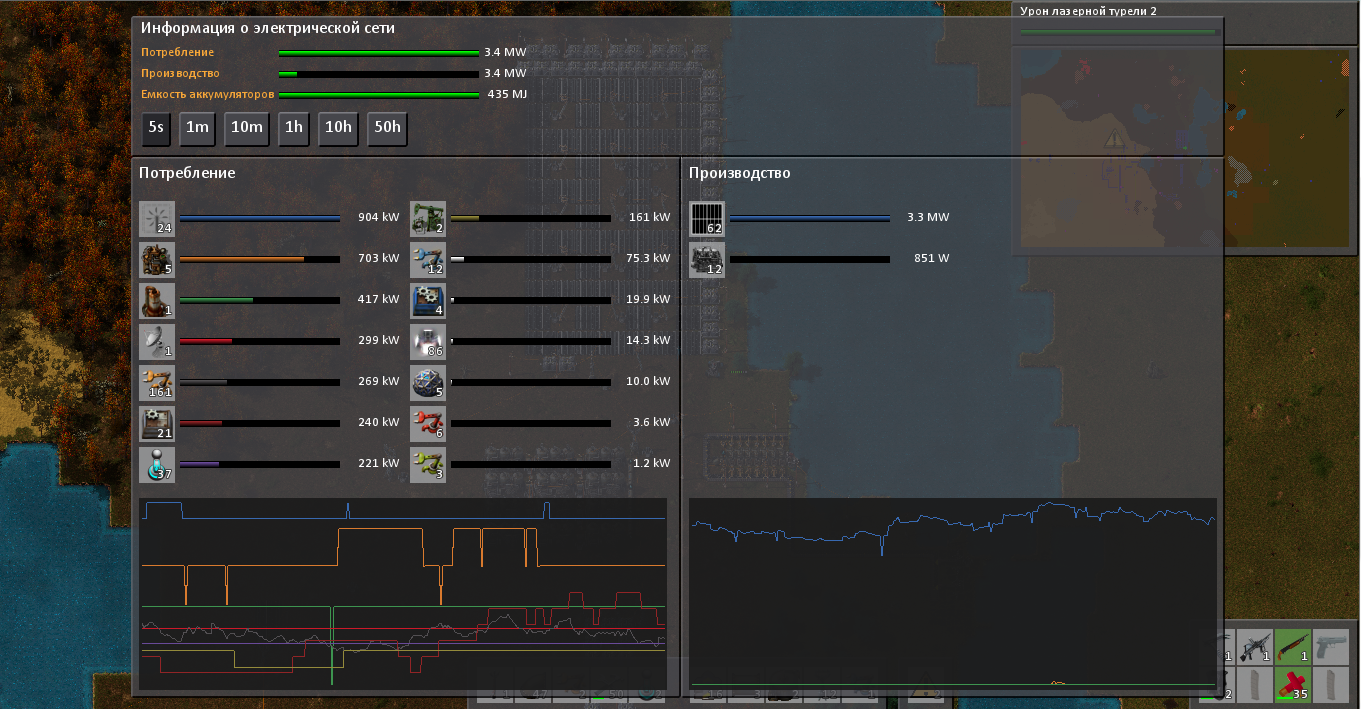Click the yellow inserter icon with count 161

(157, 382)
